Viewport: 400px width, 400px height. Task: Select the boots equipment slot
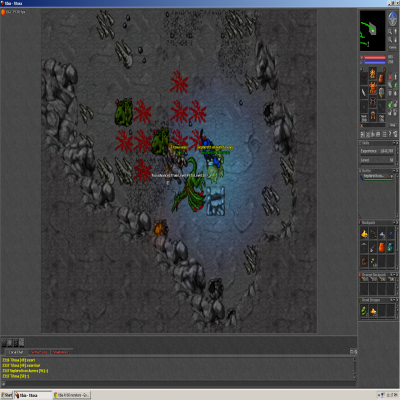point(373,115)
